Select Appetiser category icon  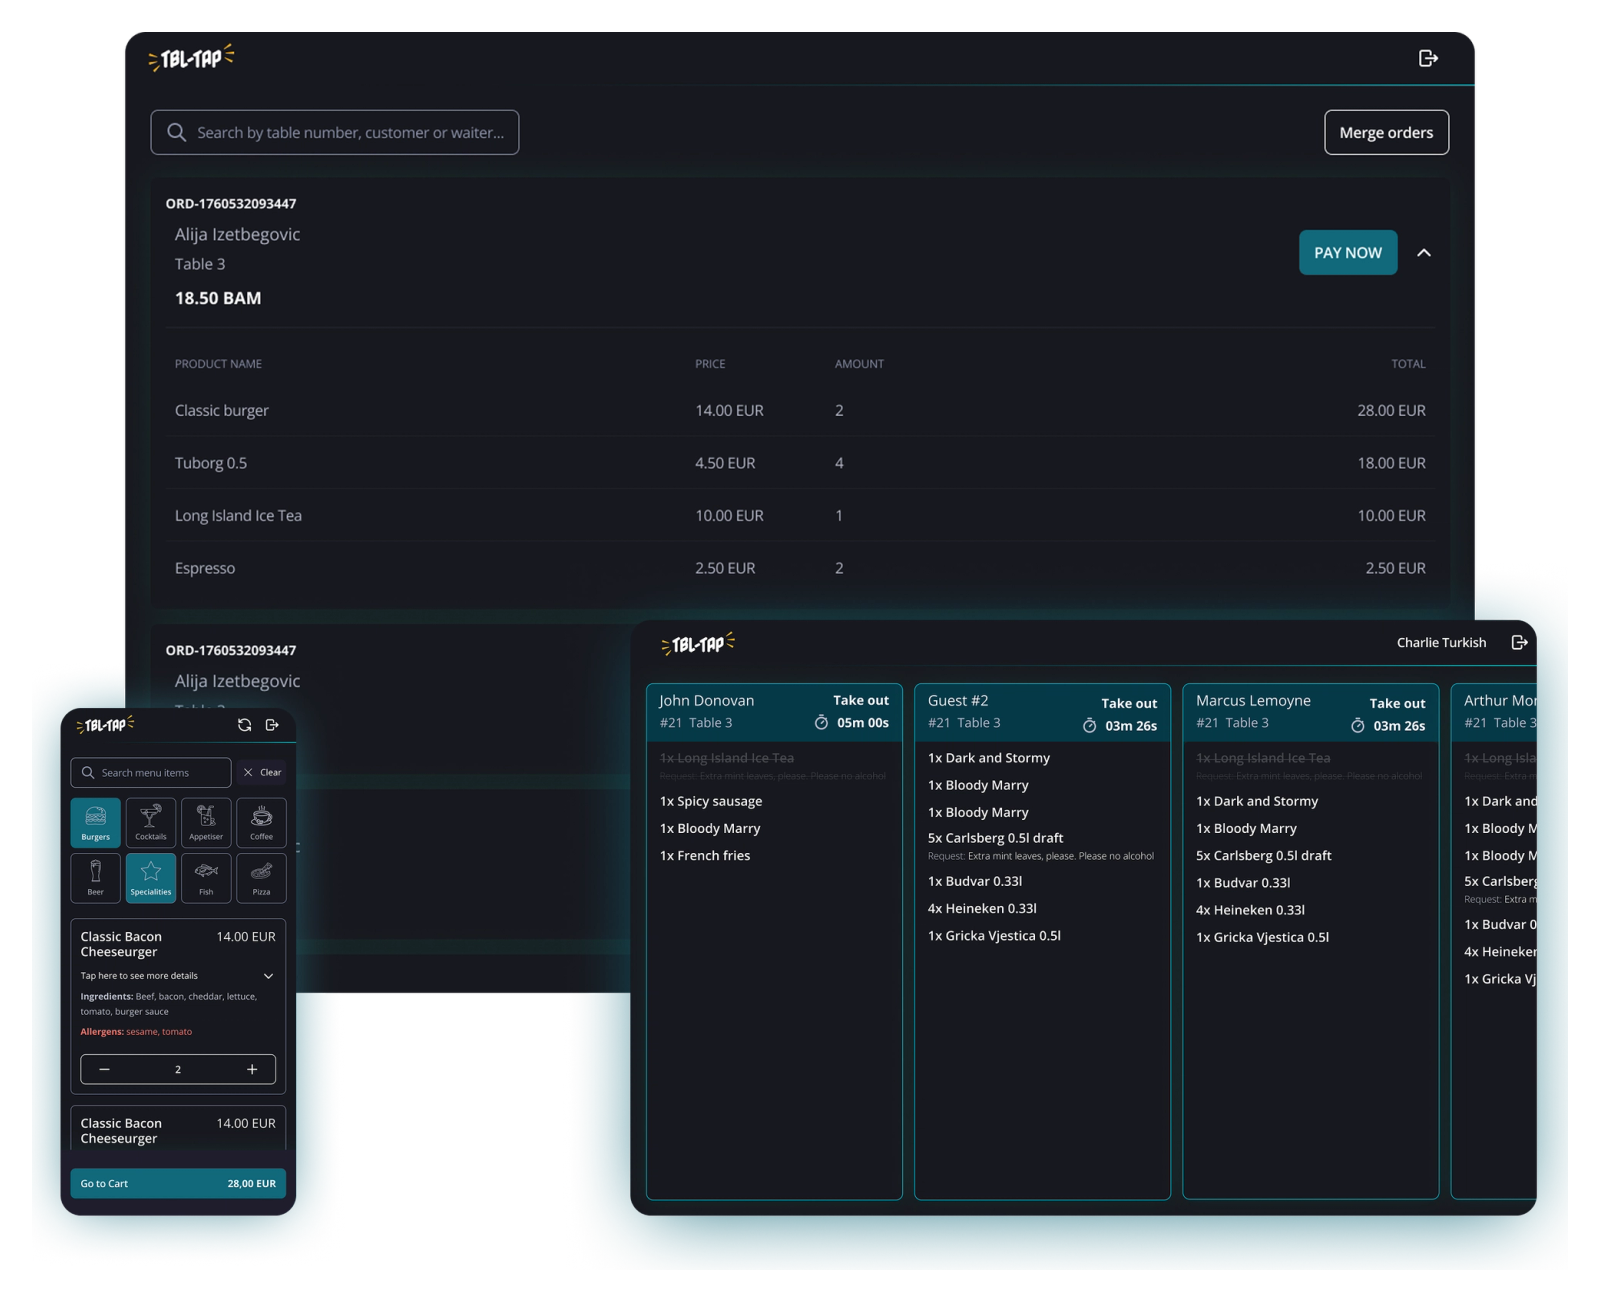click(x=206, y=822)
